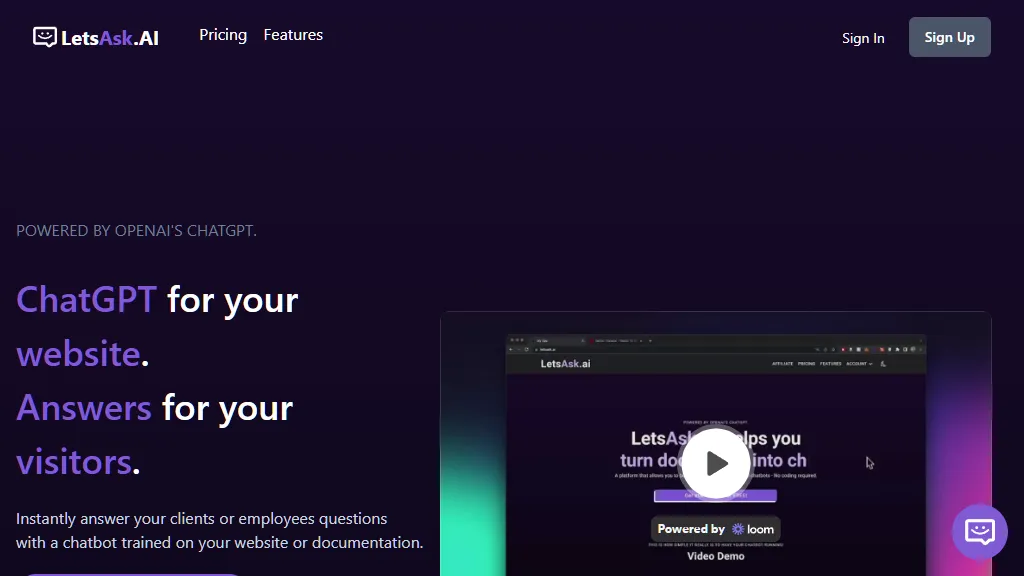
Task: Click the LetsAsk.ai wordmark inside the video preview
Action: point(565,363)
